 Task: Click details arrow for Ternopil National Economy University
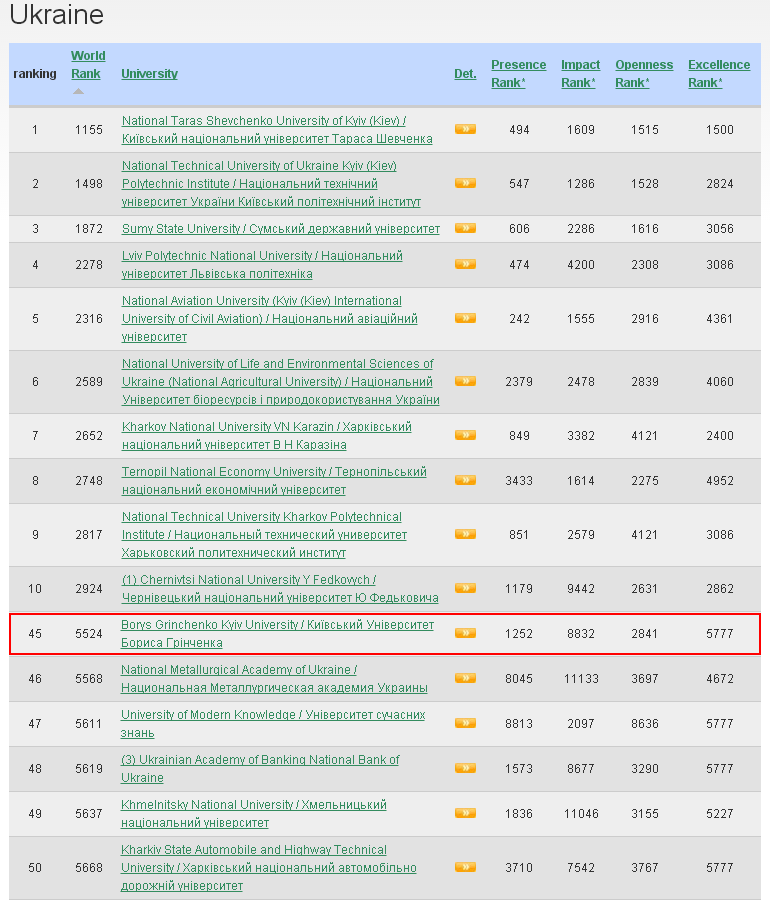465,480
